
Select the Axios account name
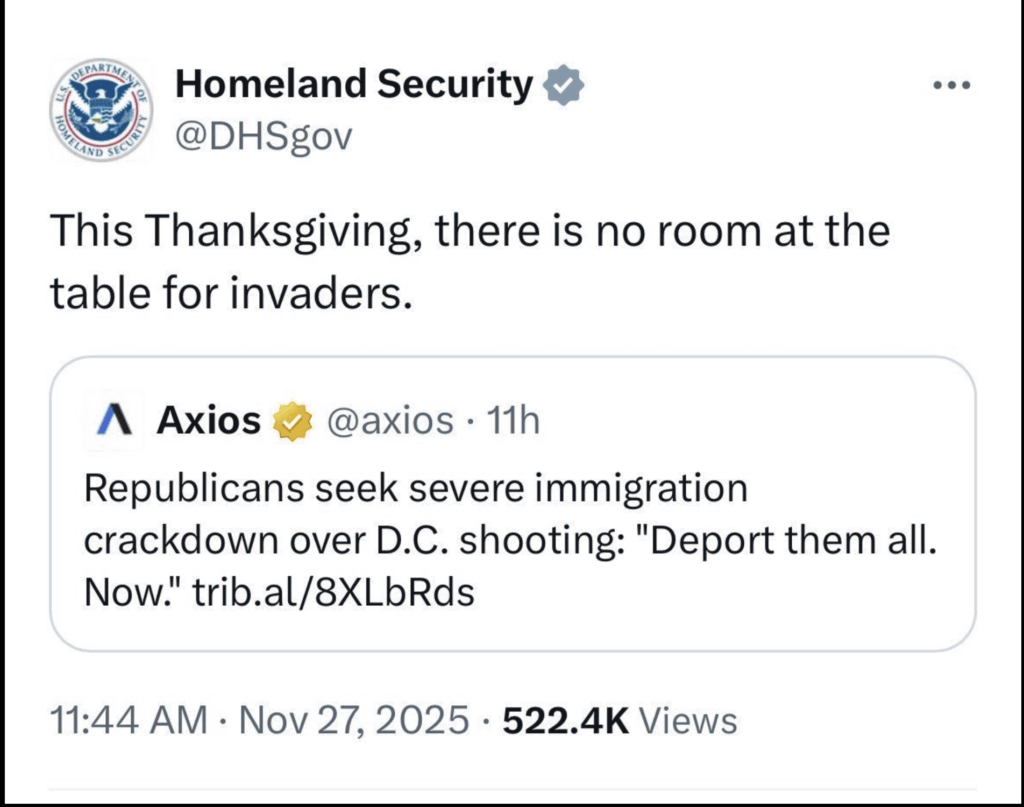click(208, 422)
